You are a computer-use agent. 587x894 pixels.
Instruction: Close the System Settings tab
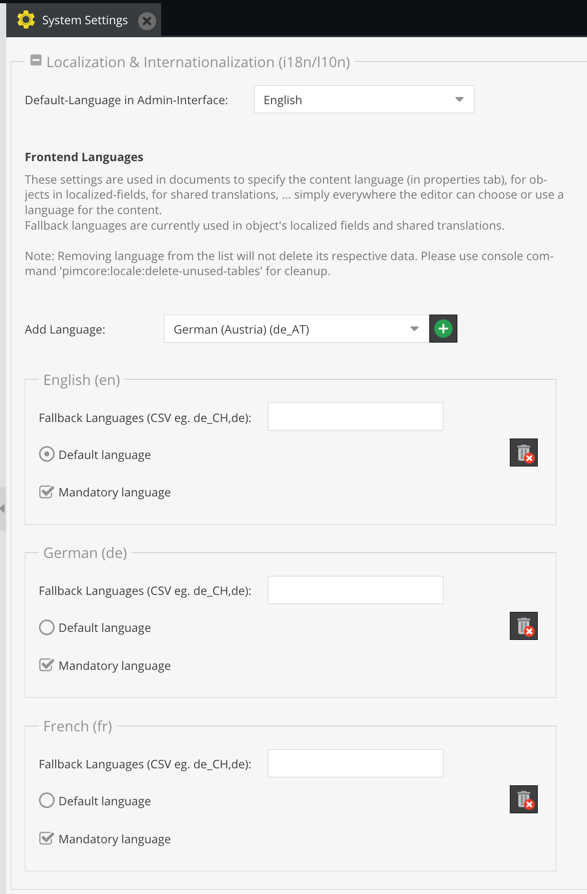coord(146,21)
